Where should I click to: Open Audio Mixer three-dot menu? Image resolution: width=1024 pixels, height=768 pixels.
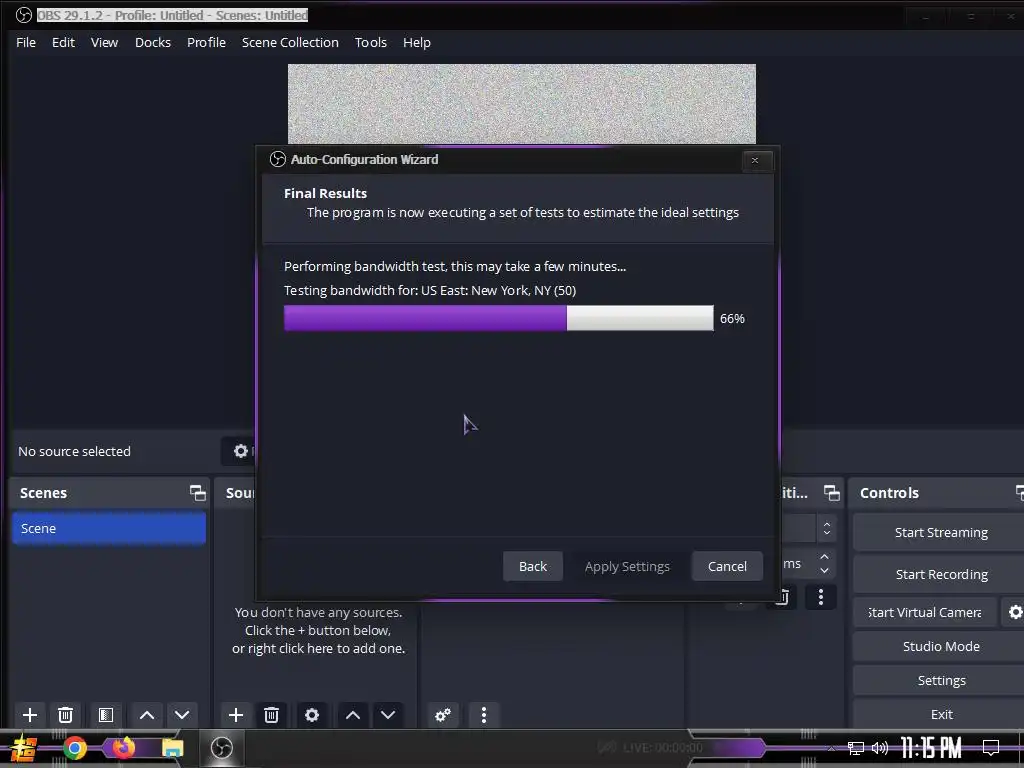pyautogui.click(x=484, y=714)
